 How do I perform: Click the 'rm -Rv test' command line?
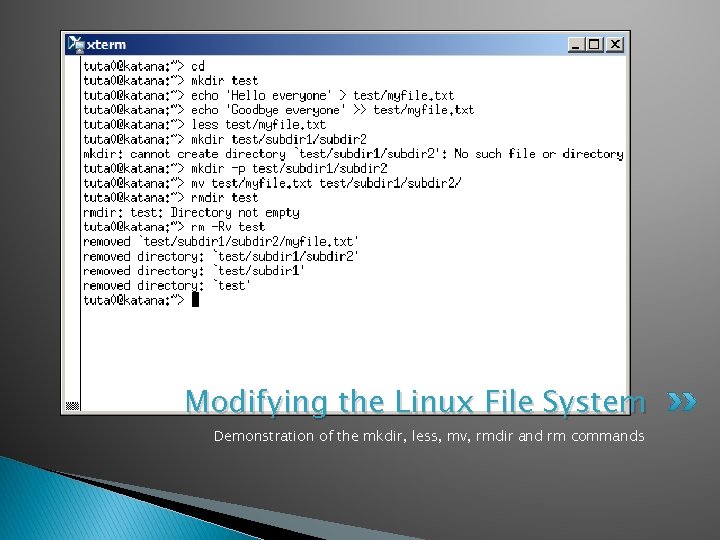(174, 227)
